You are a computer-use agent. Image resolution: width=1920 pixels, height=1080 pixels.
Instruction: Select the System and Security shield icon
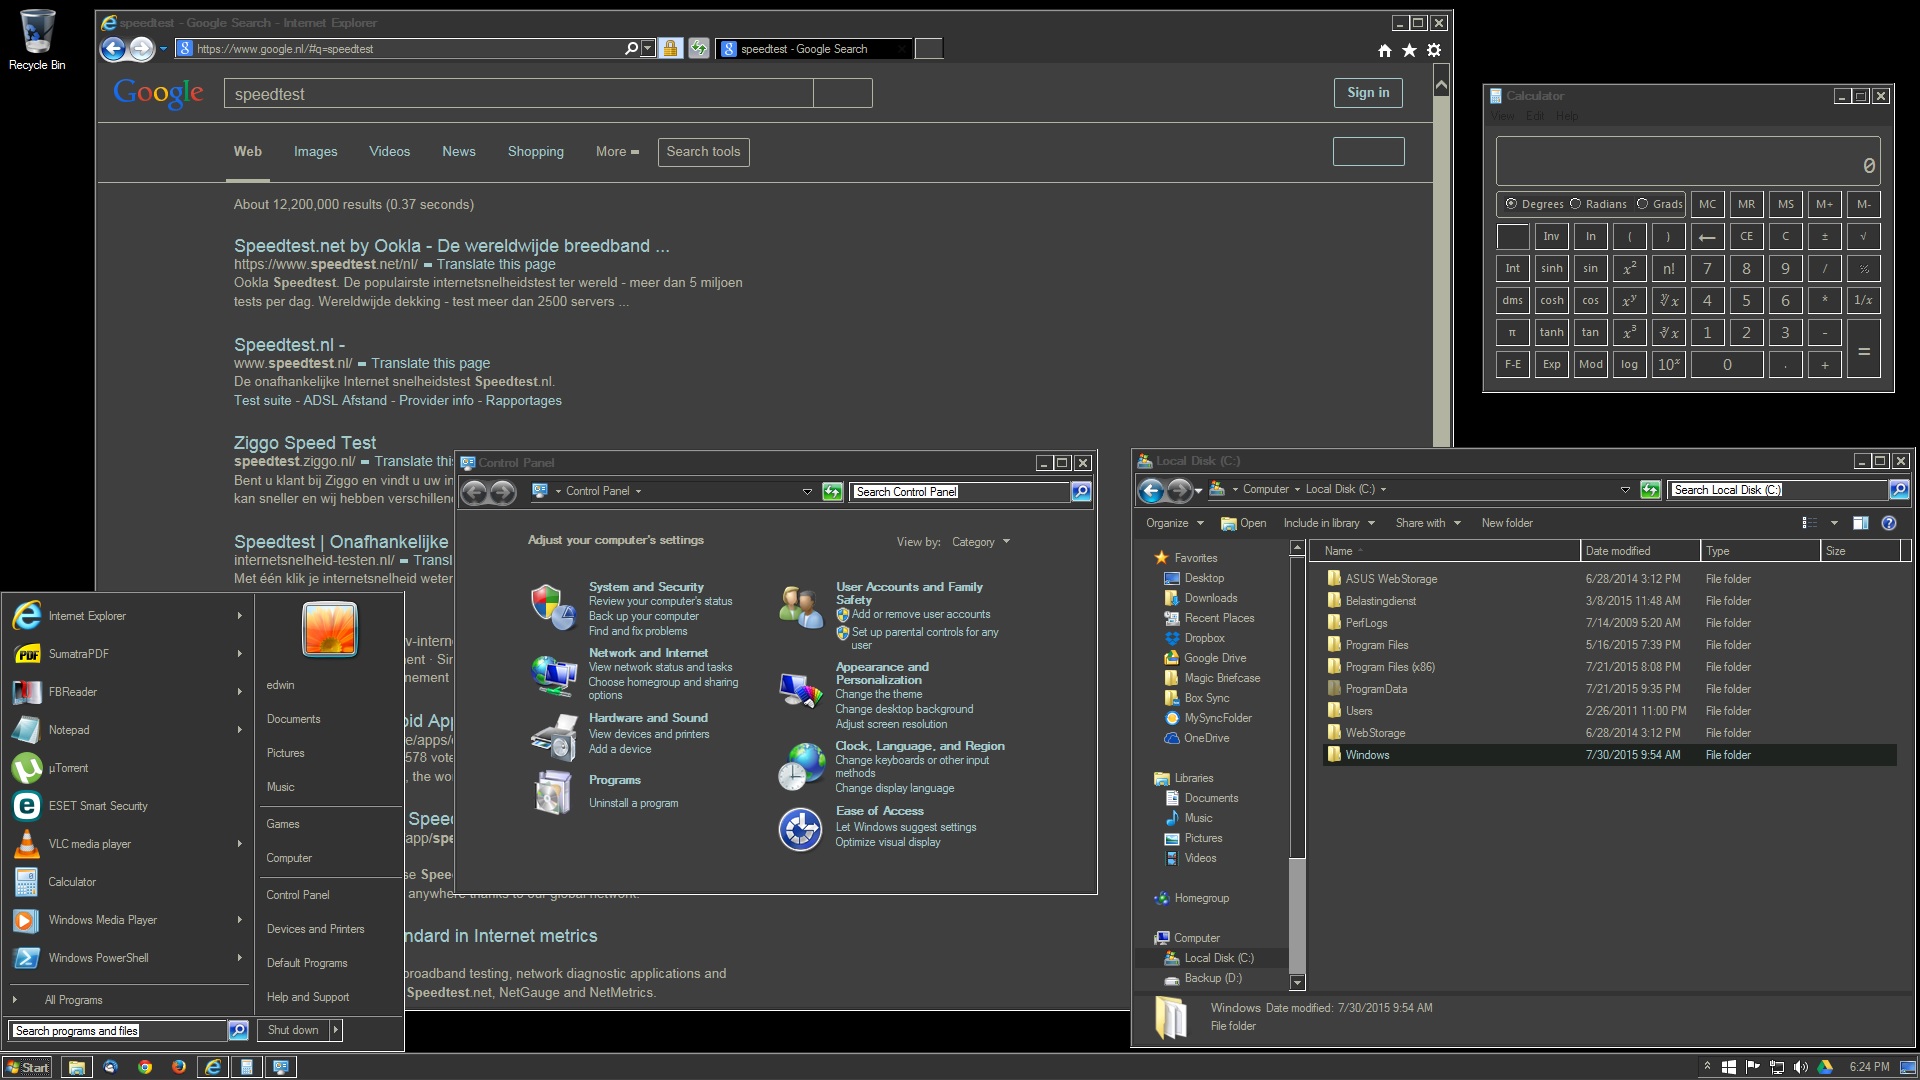[553, 607]
